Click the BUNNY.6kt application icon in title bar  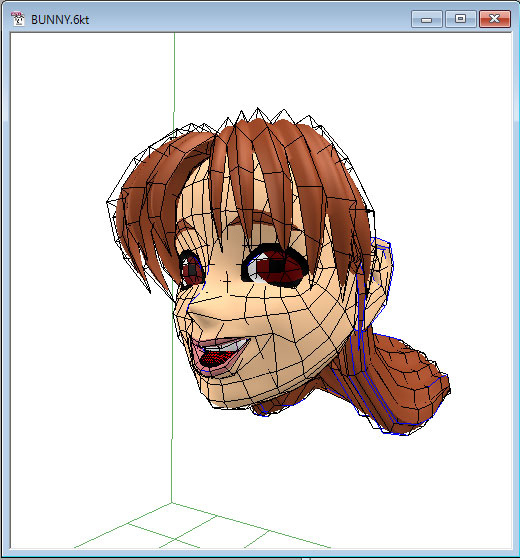(18, 19)
